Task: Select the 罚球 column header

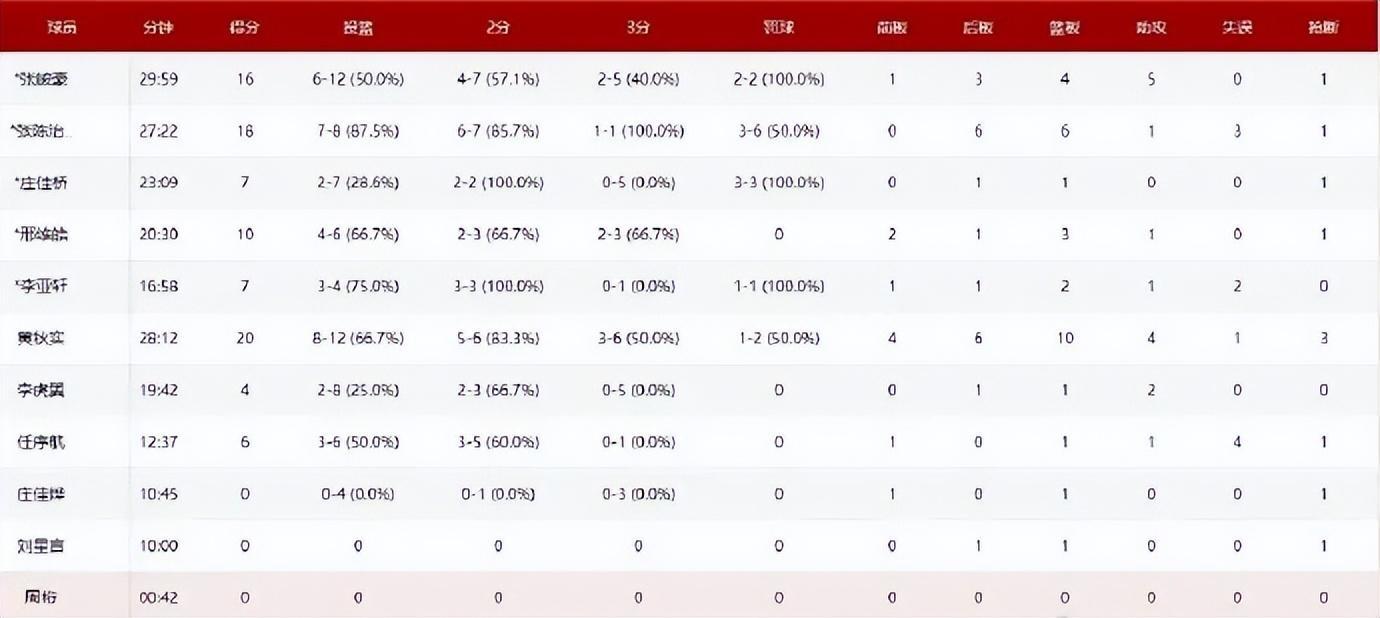Action: (778, 28)
